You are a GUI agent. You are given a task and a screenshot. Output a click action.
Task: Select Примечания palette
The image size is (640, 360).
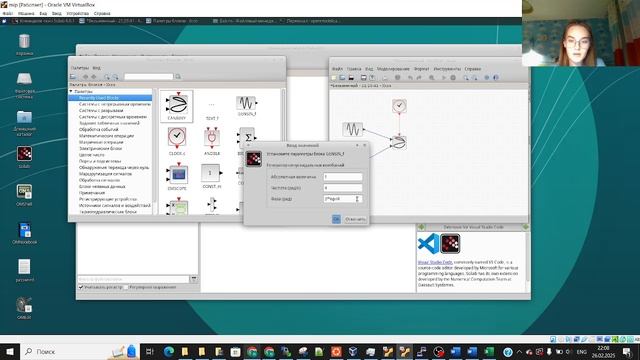coord(92,193)
